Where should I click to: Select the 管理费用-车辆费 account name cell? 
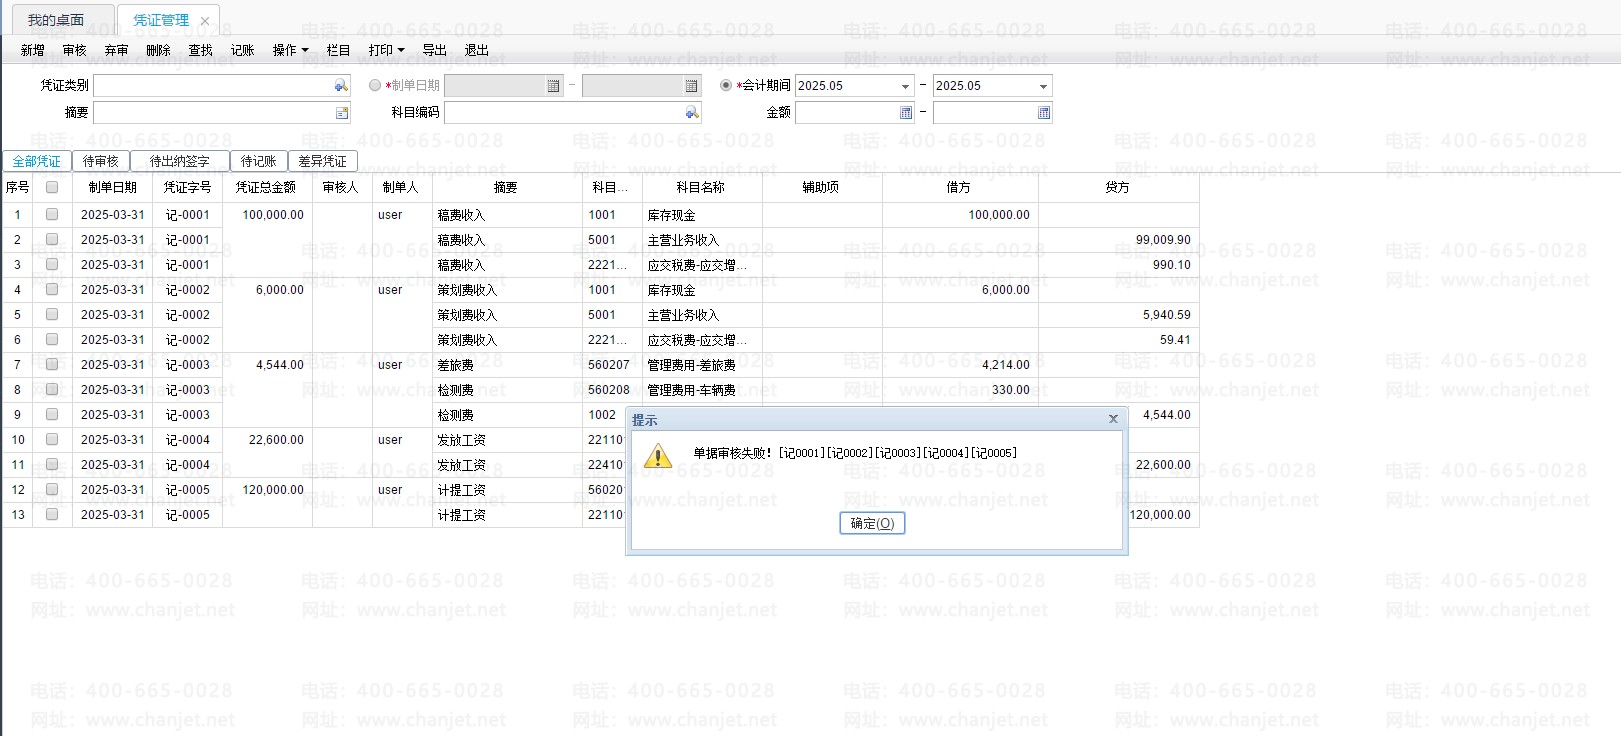pos(702,390)
